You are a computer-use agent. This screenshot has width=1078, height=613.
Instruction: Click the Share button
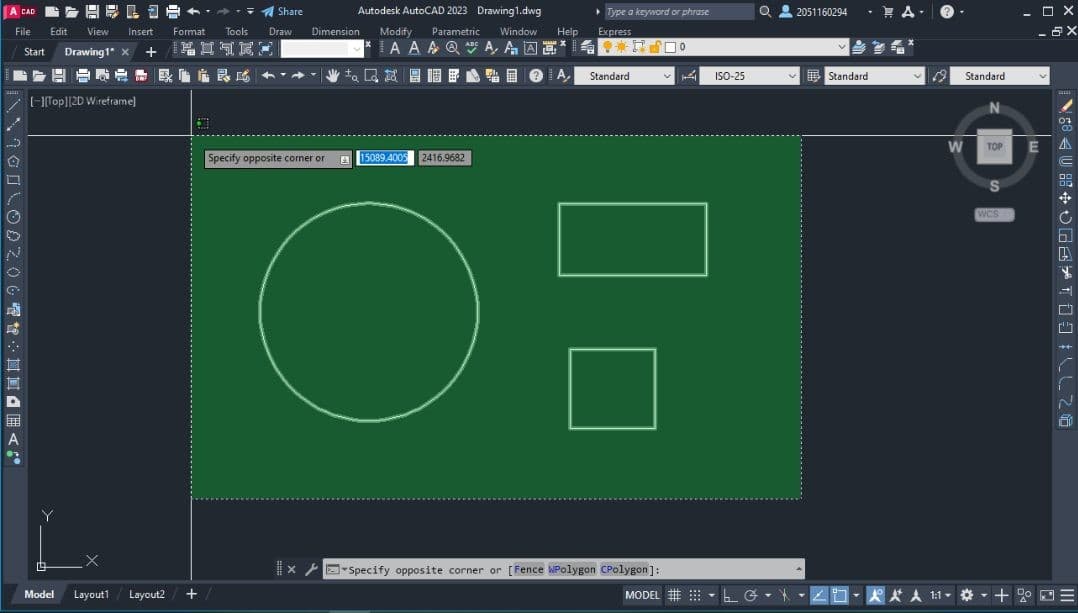pyautogui.click(x=282, y=11)
